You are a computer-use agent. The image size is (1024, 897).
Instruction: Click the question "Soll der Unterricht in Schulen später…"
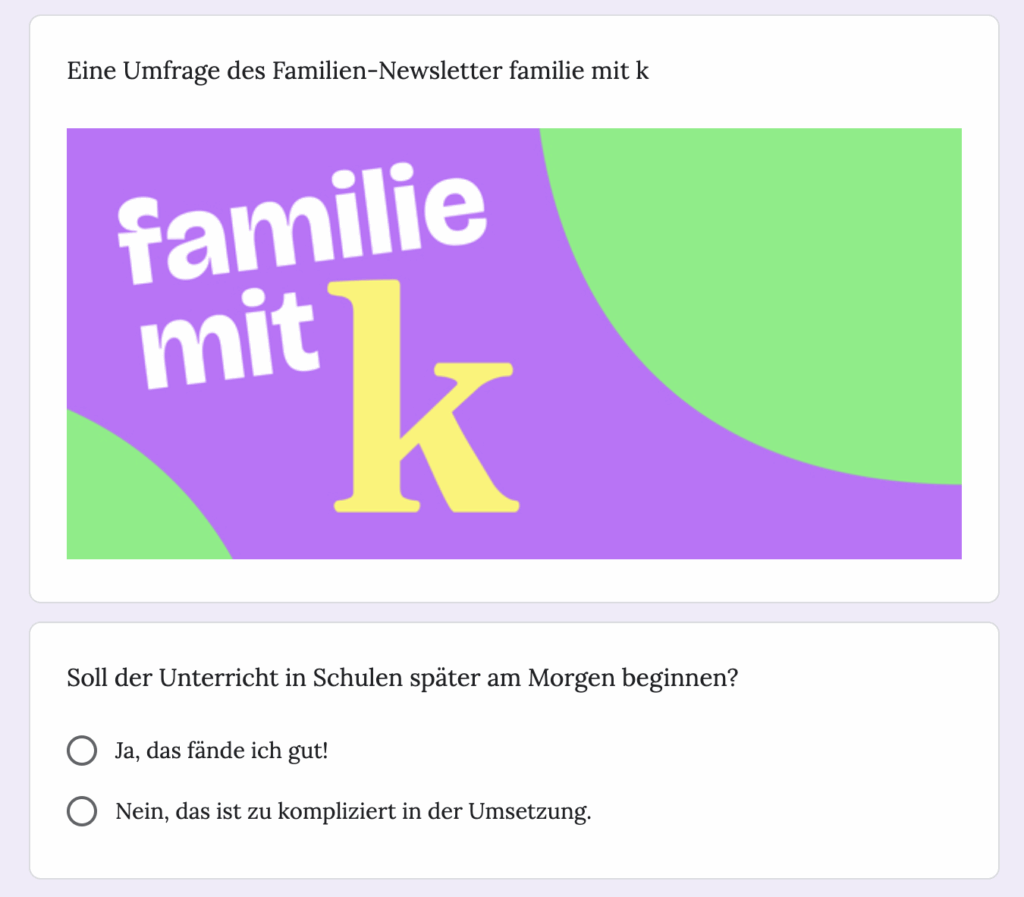(402, 678)
